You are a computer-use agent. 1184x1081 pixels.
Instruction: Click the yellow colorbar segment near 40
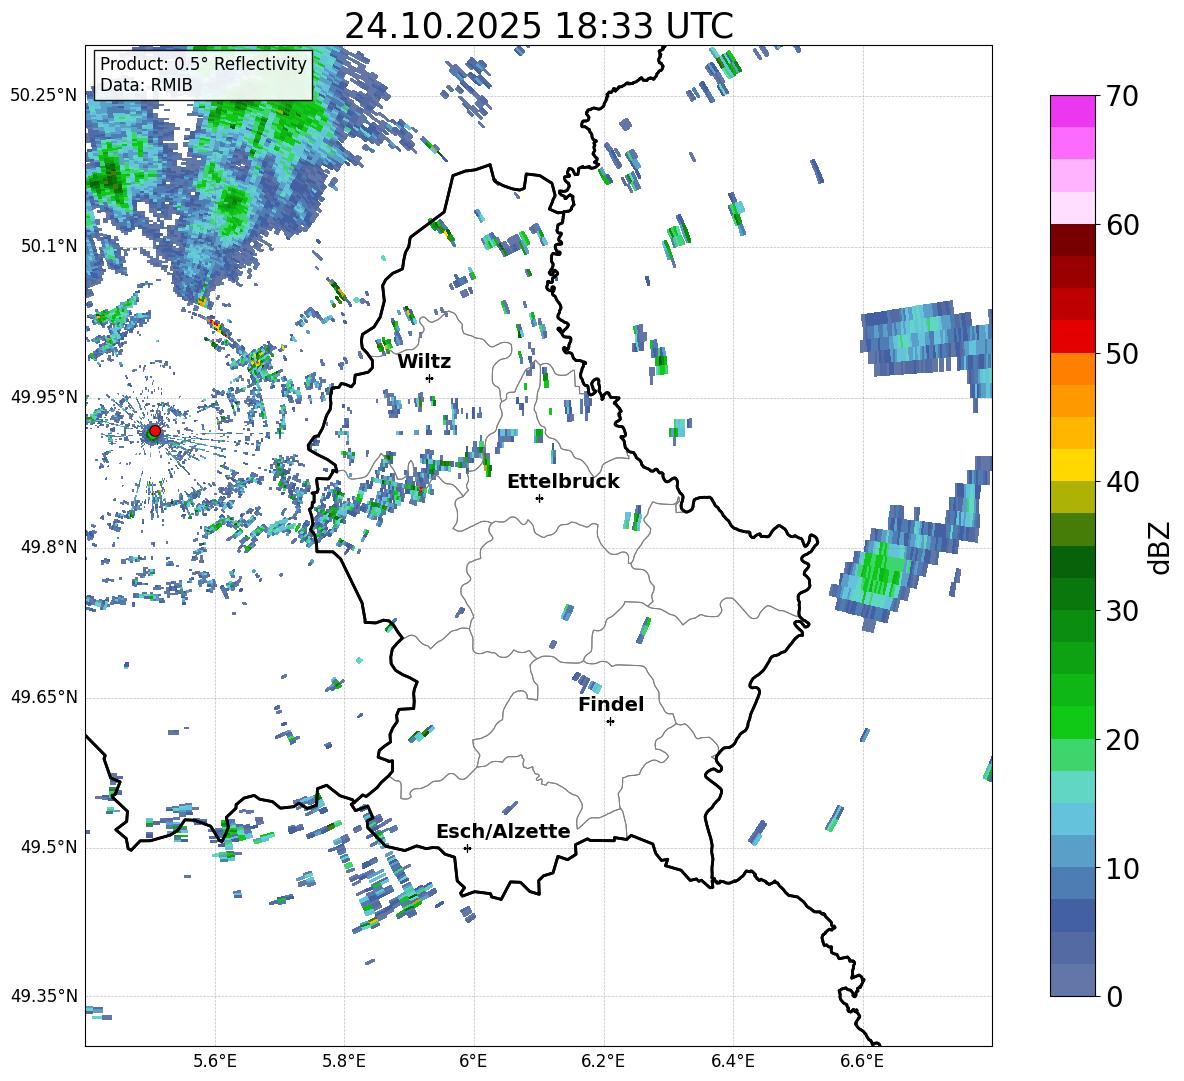[1073, 465]
